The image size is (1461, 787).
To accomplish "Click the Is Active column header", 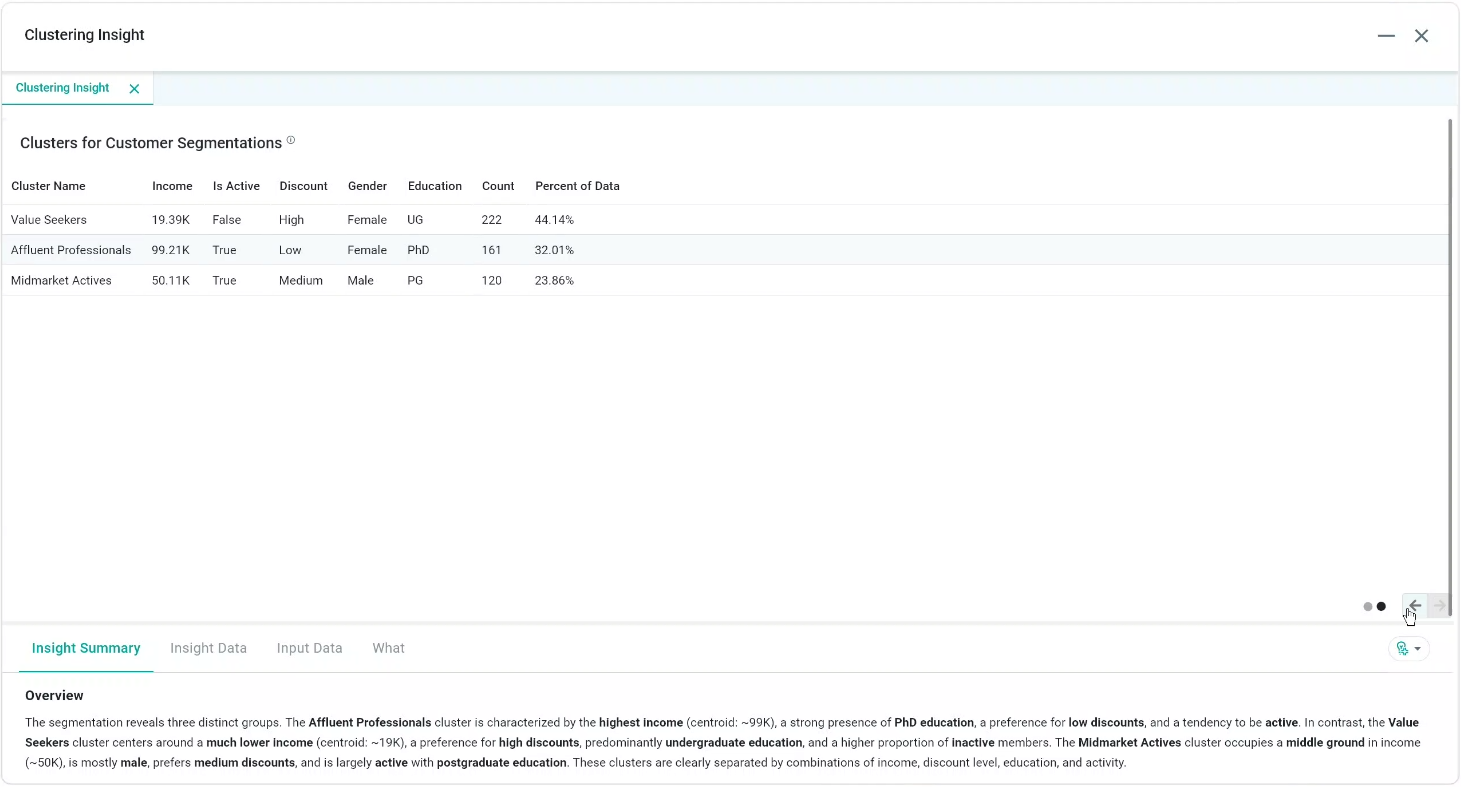I will pyautogui.click(x=236, y=186).
